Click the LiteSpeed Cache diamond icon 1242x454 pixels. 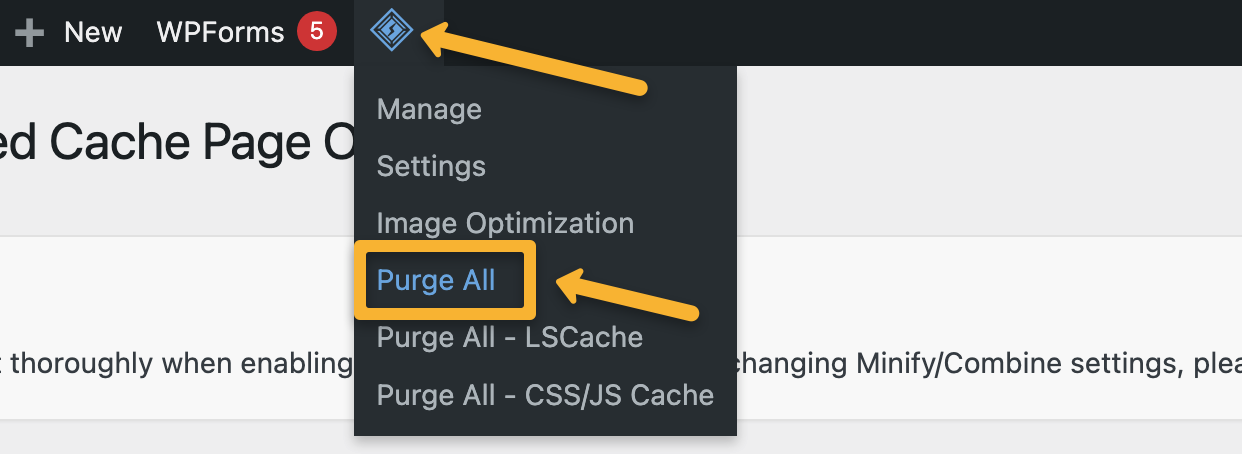tap(391, 32)
